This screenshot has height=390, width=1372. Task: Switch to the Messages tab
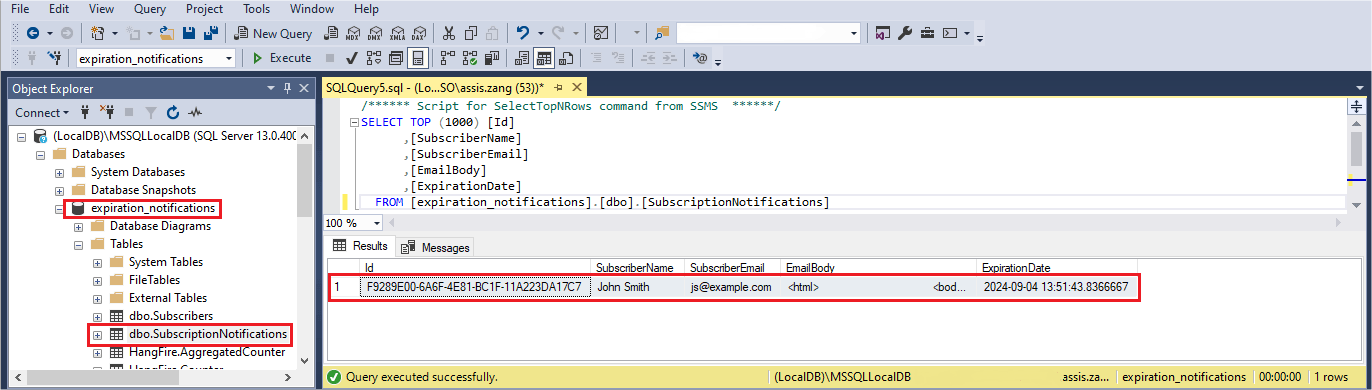[435, 247]
